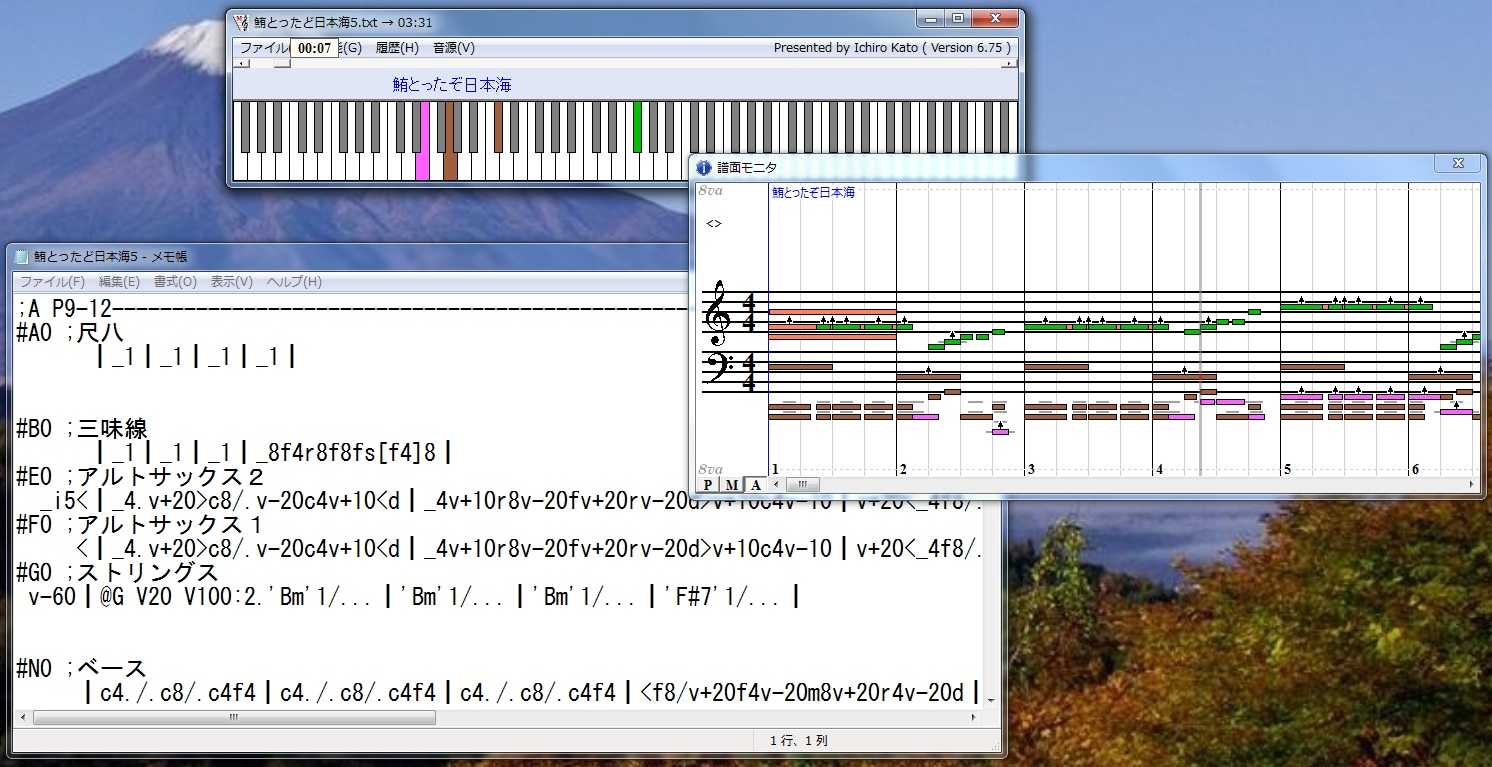This screenshot has height=767, width=1492.
Task: Click Notepad's horizontal scroll right arrow
Action: 975,718
